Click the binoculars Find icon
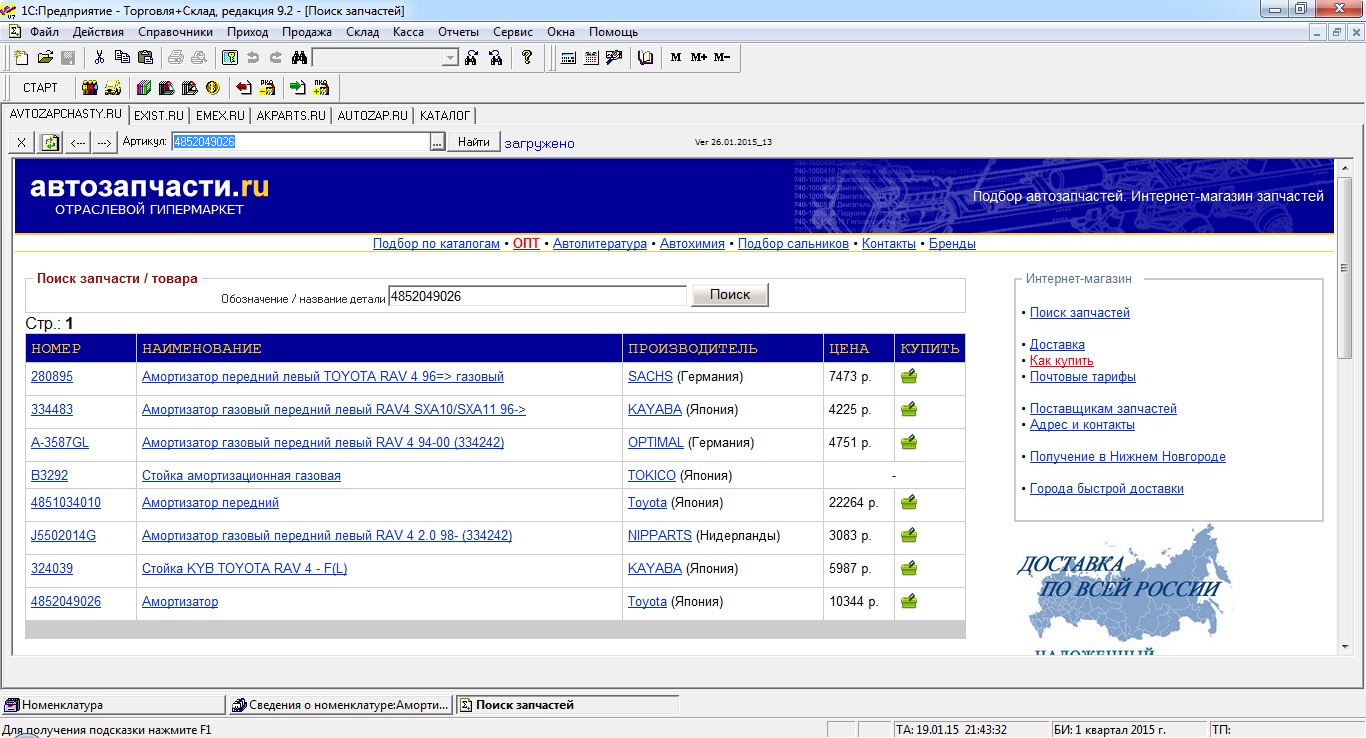 tap(298, 57)
